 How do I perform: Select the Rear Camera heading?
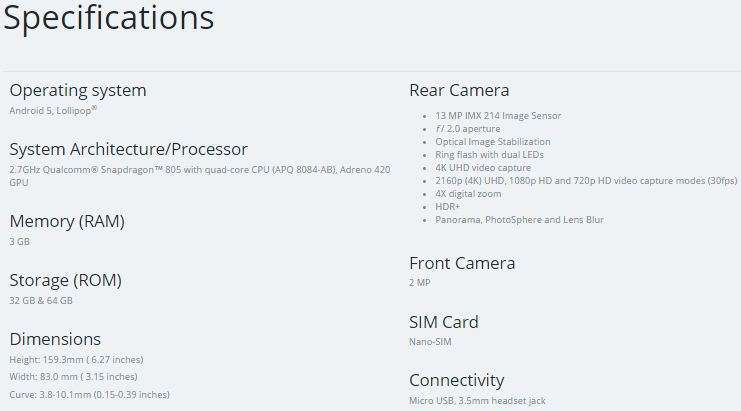tap(459, 90)
